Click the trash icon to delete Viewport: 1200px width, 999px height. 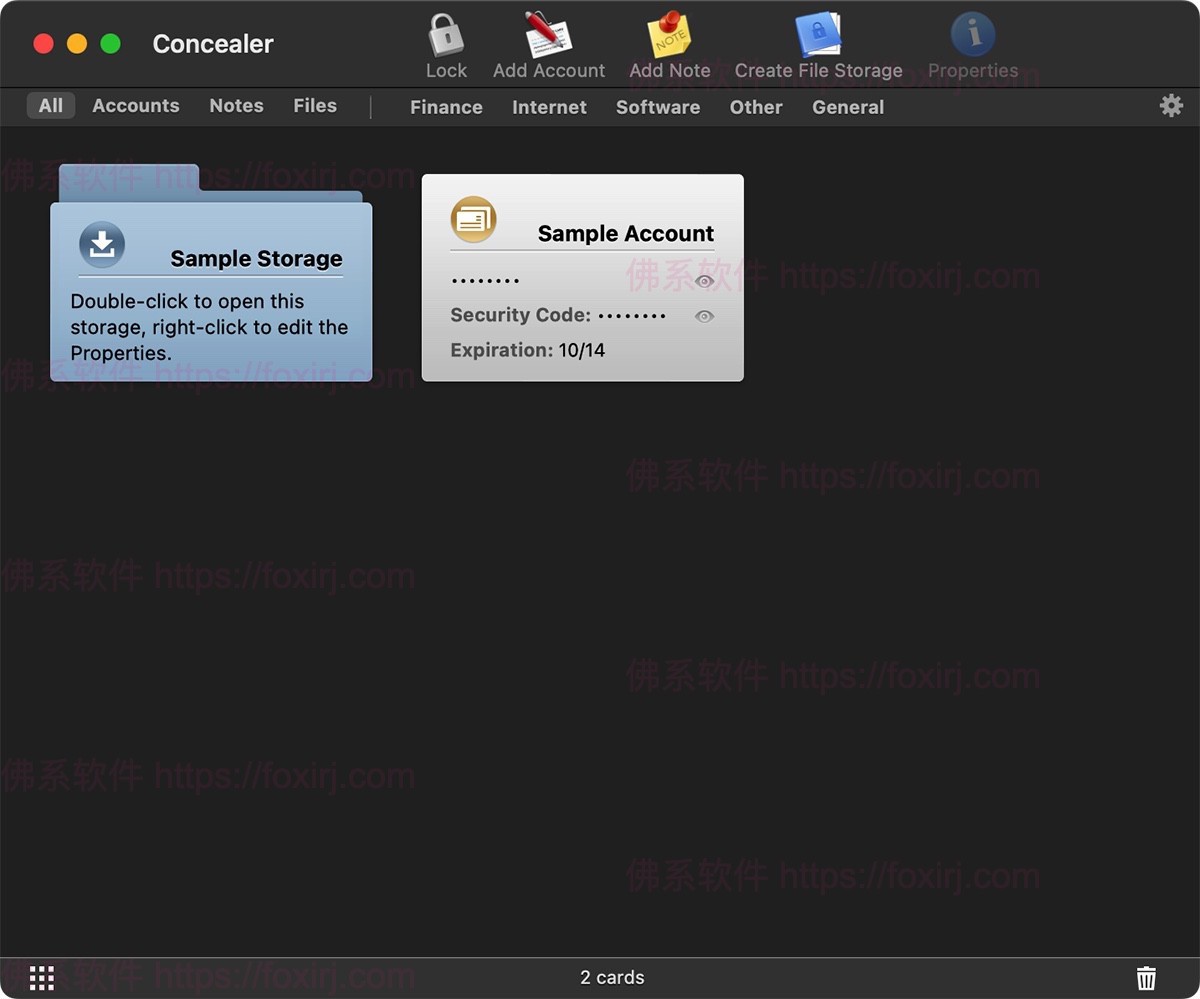pyautogui.click(x=1148, y=977)
